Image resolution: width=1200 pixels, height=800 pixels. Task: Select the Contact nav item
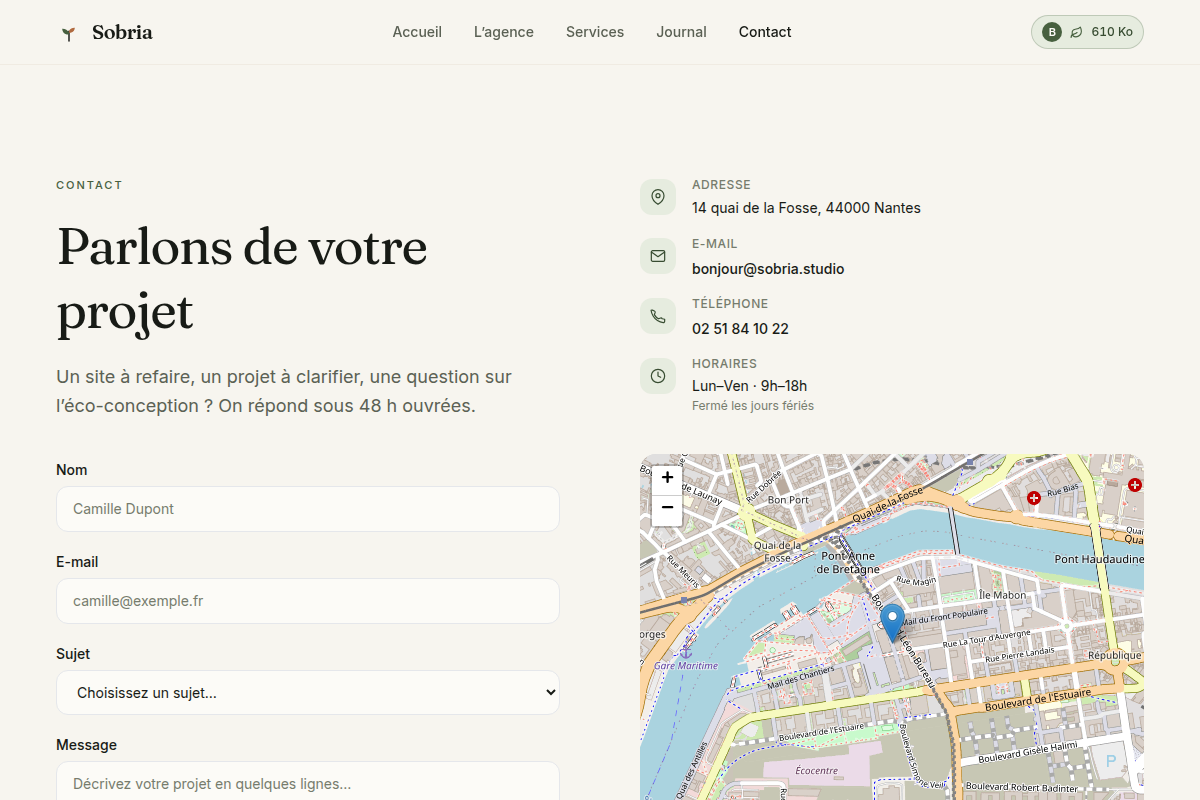pos(765,32)
